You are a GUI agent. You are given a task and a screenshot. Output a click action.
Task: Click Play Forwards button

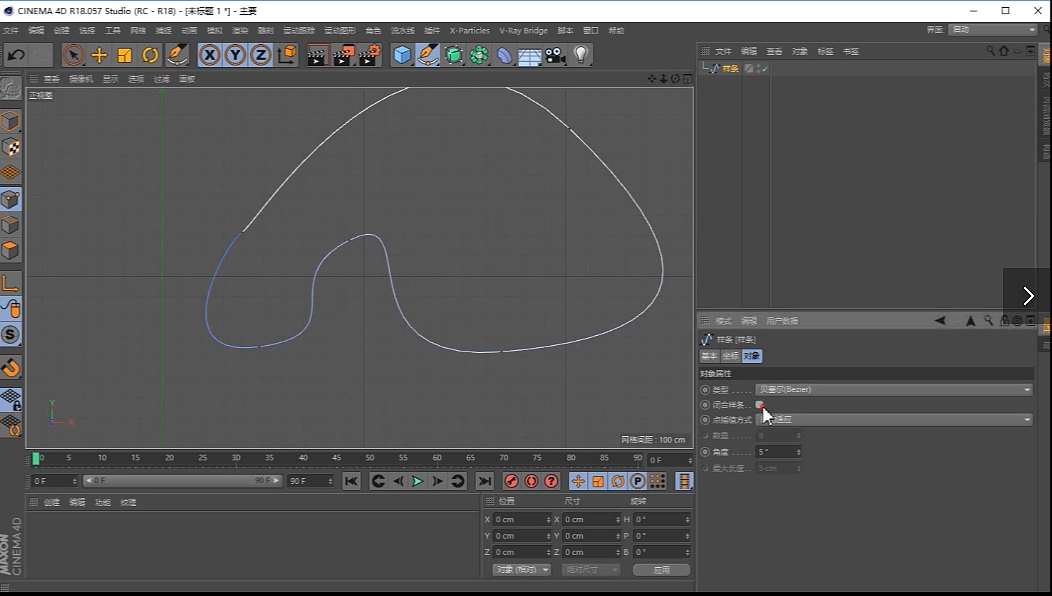tap(417, 481)
